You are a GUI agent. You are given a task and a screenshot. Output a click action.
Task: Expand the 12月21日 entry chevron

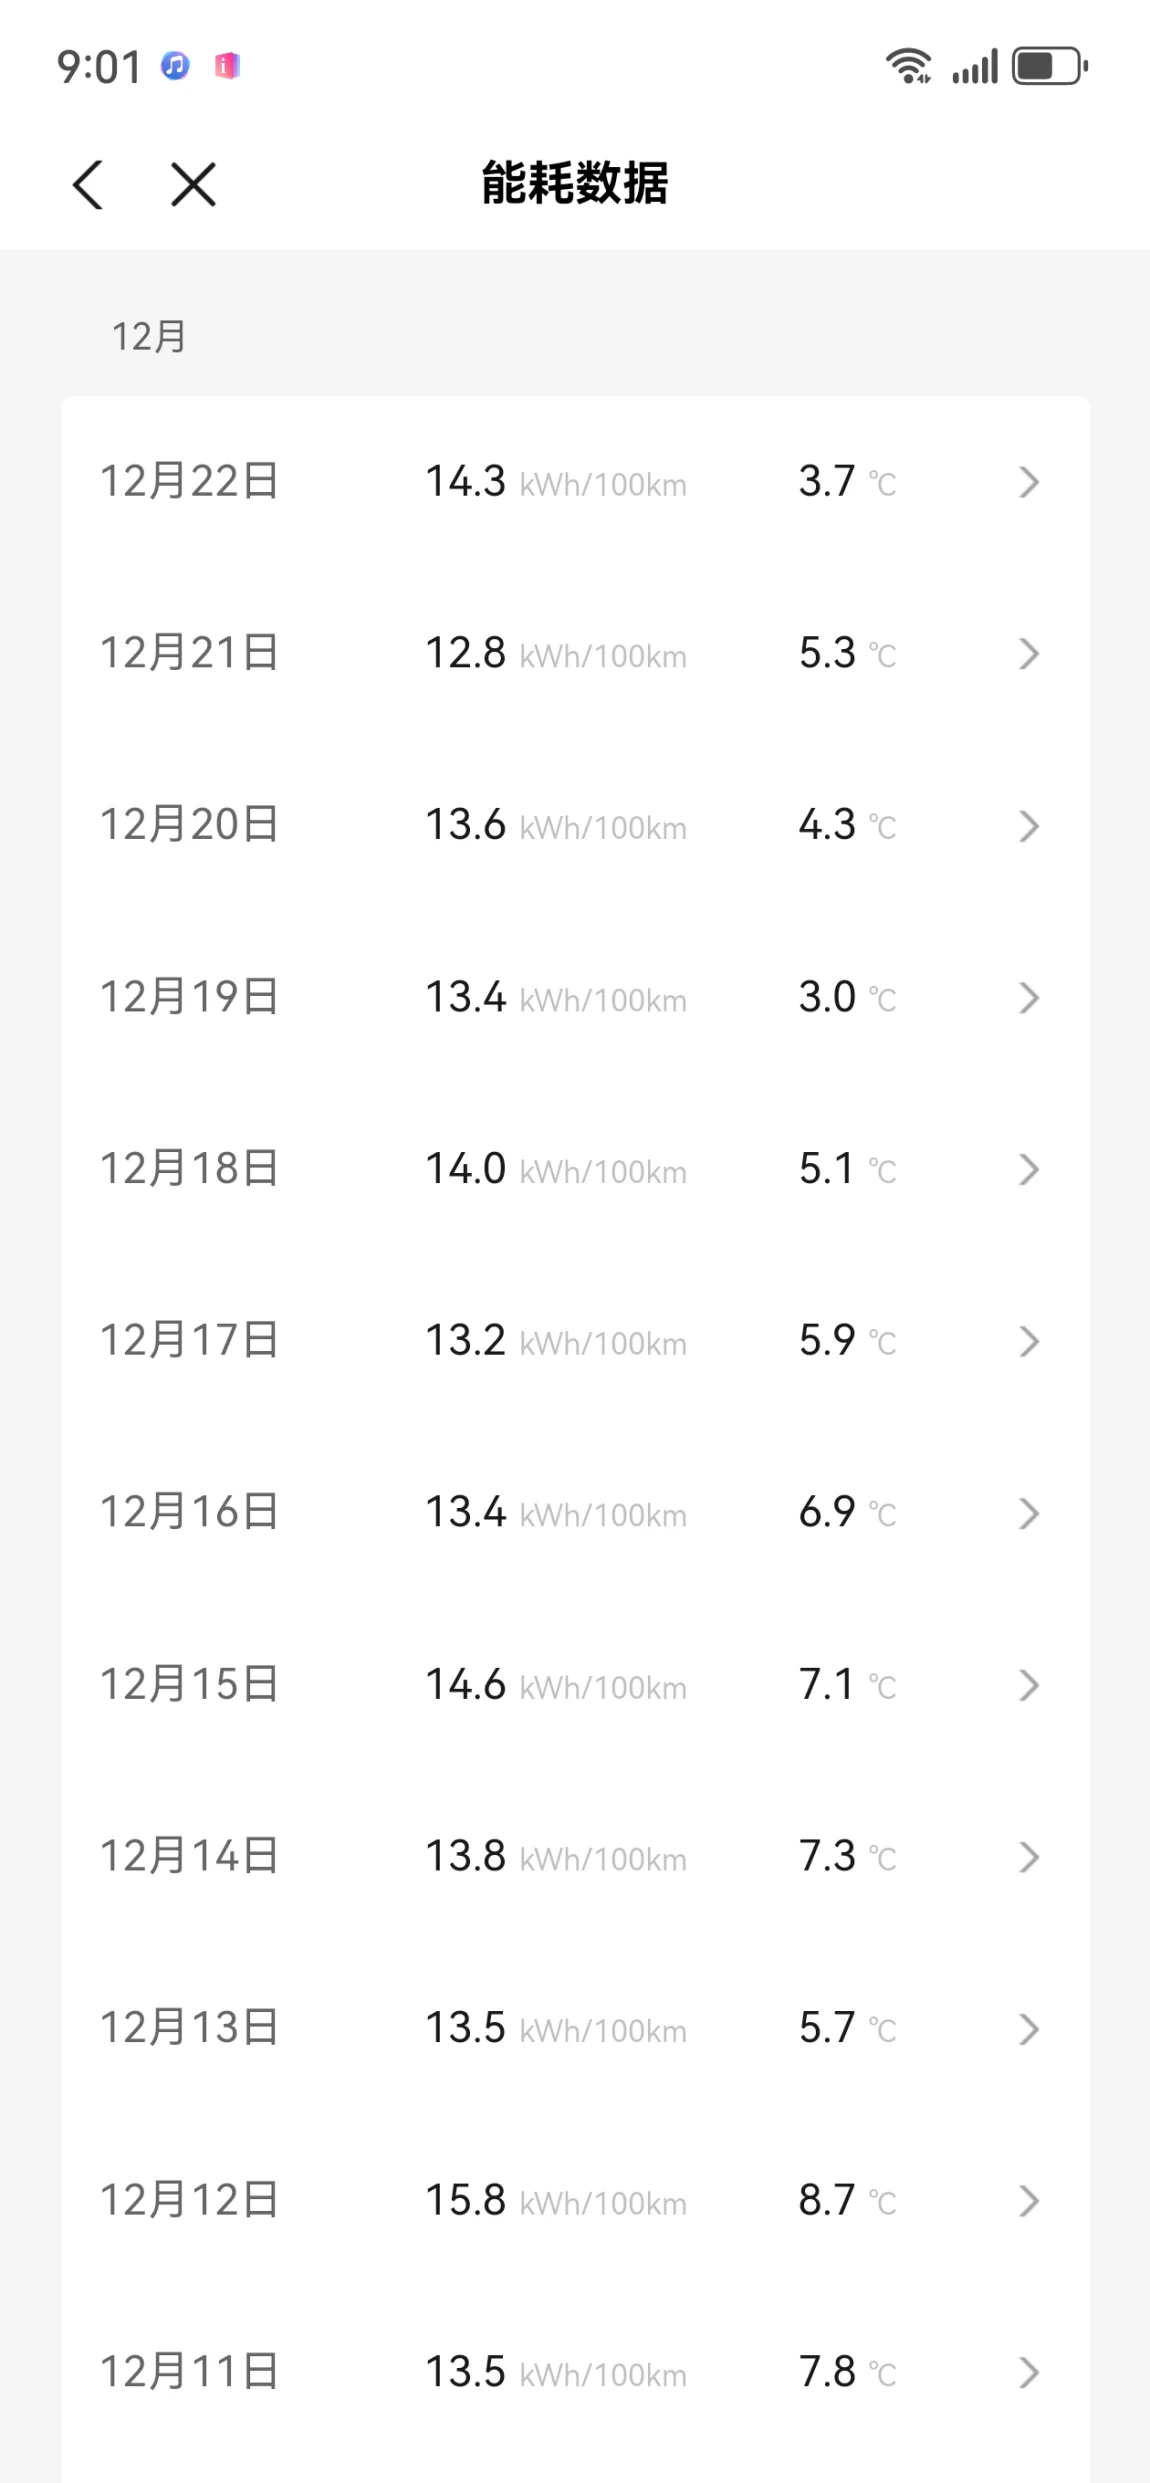pyautogui.click(x=1029, y=654)
